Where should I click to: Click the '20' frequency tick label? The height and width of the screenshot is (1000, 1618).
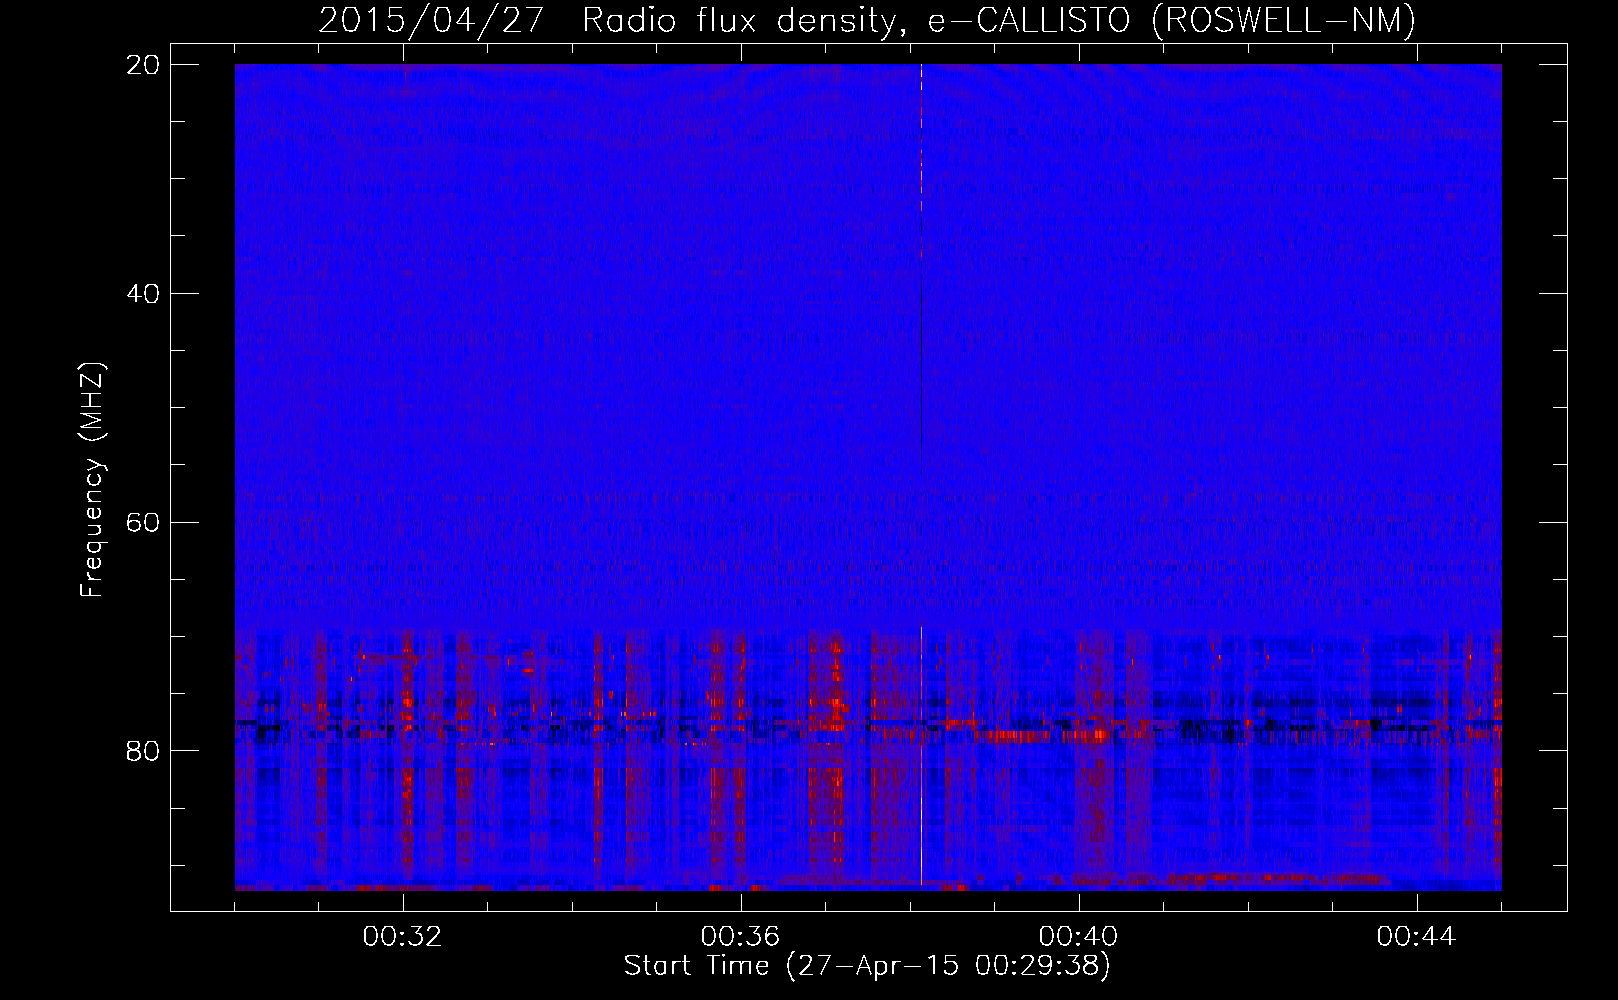[143, 65]
